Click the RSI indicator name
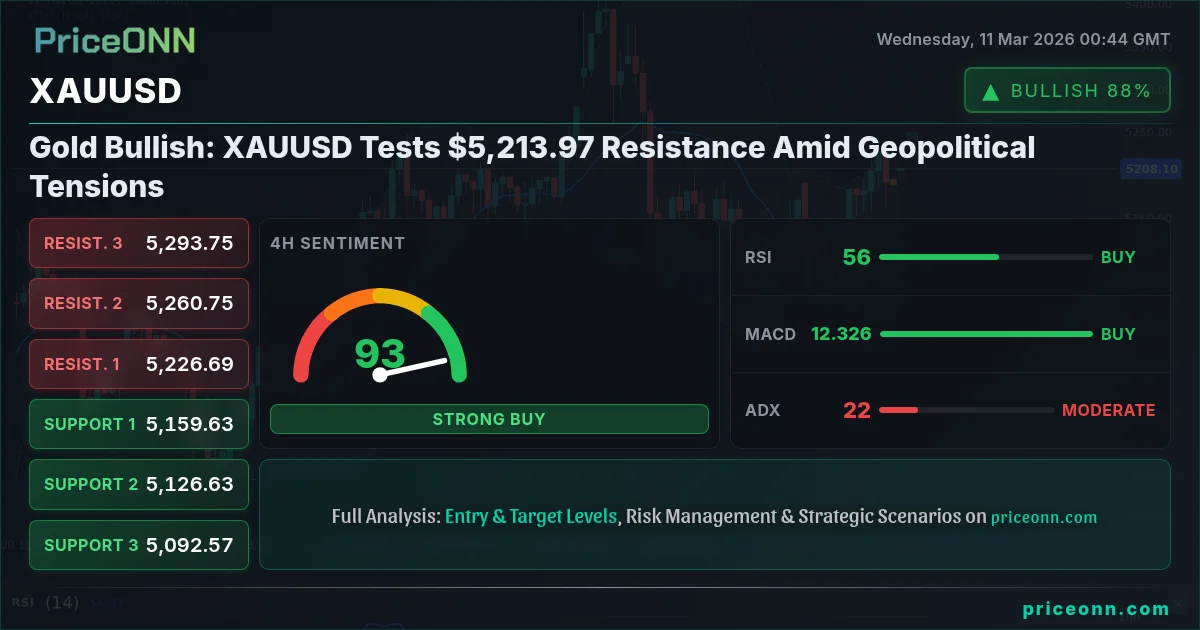 tap(758, 257)
